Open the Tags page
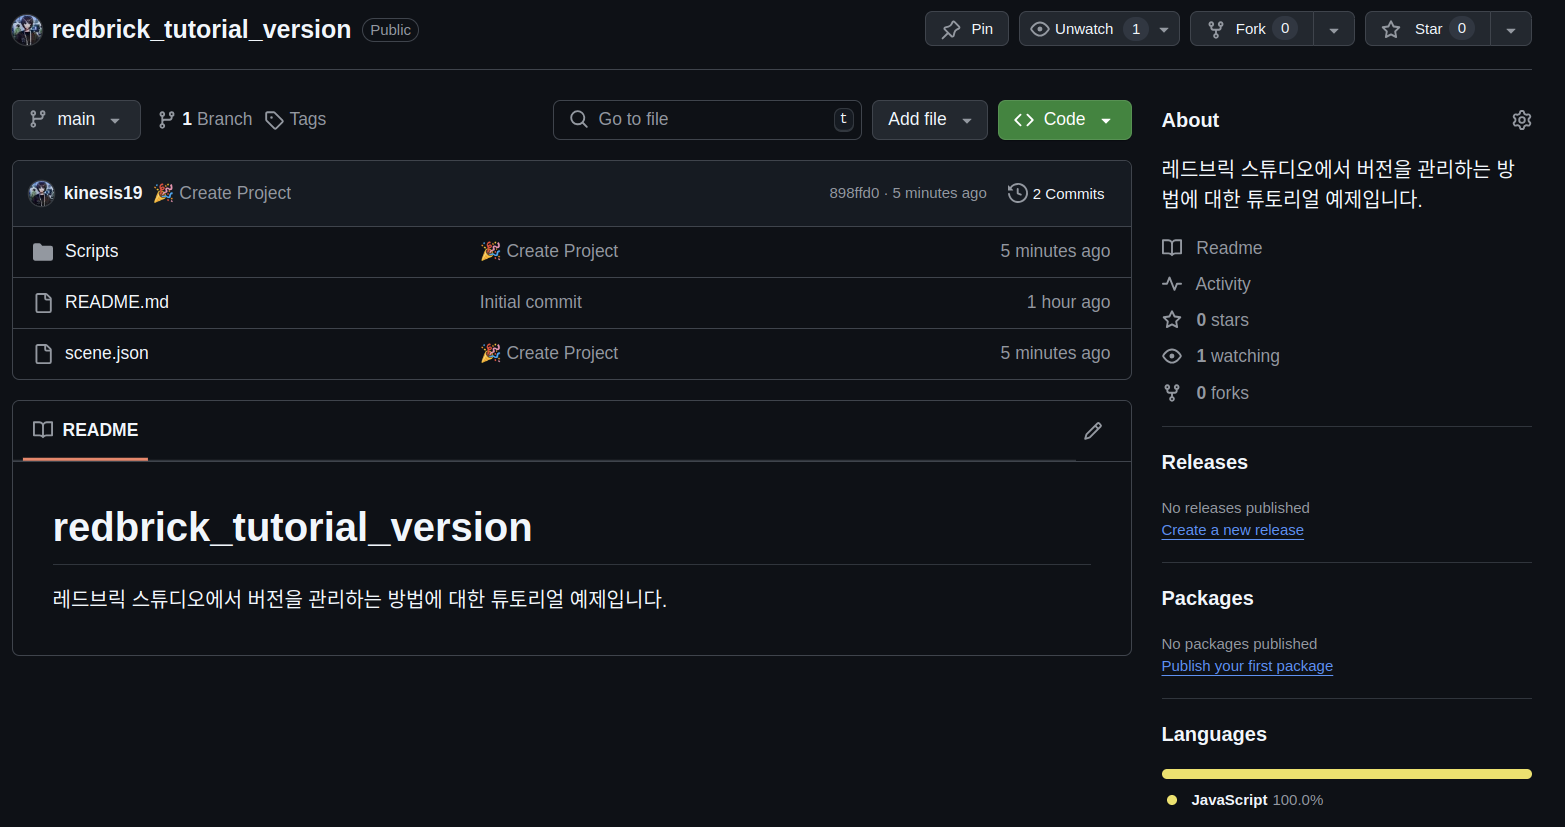The height and width of the screenshot is (827, 1565). pos(296,120)
